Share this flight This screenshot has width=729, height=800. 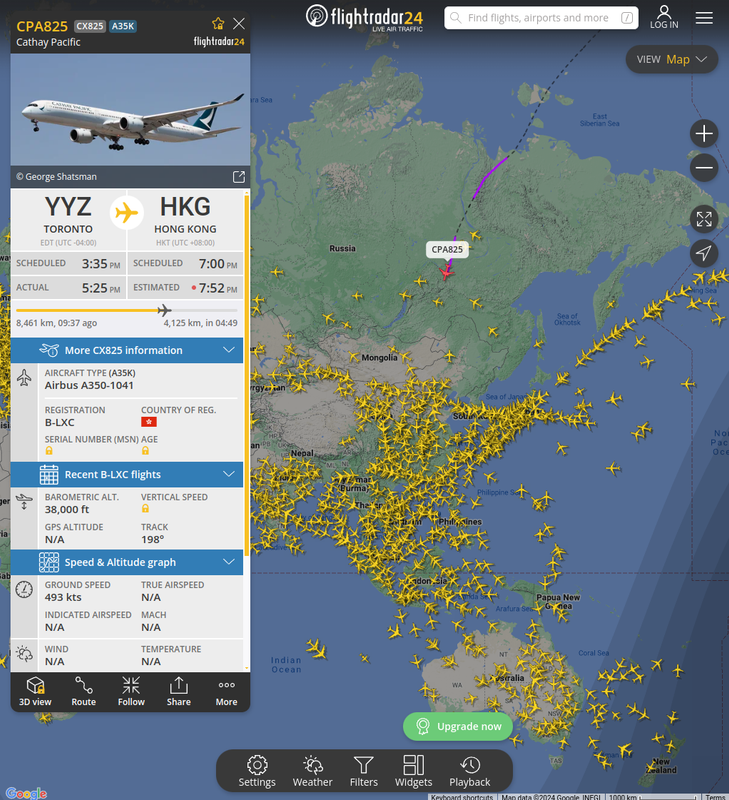tap(179, 691)
